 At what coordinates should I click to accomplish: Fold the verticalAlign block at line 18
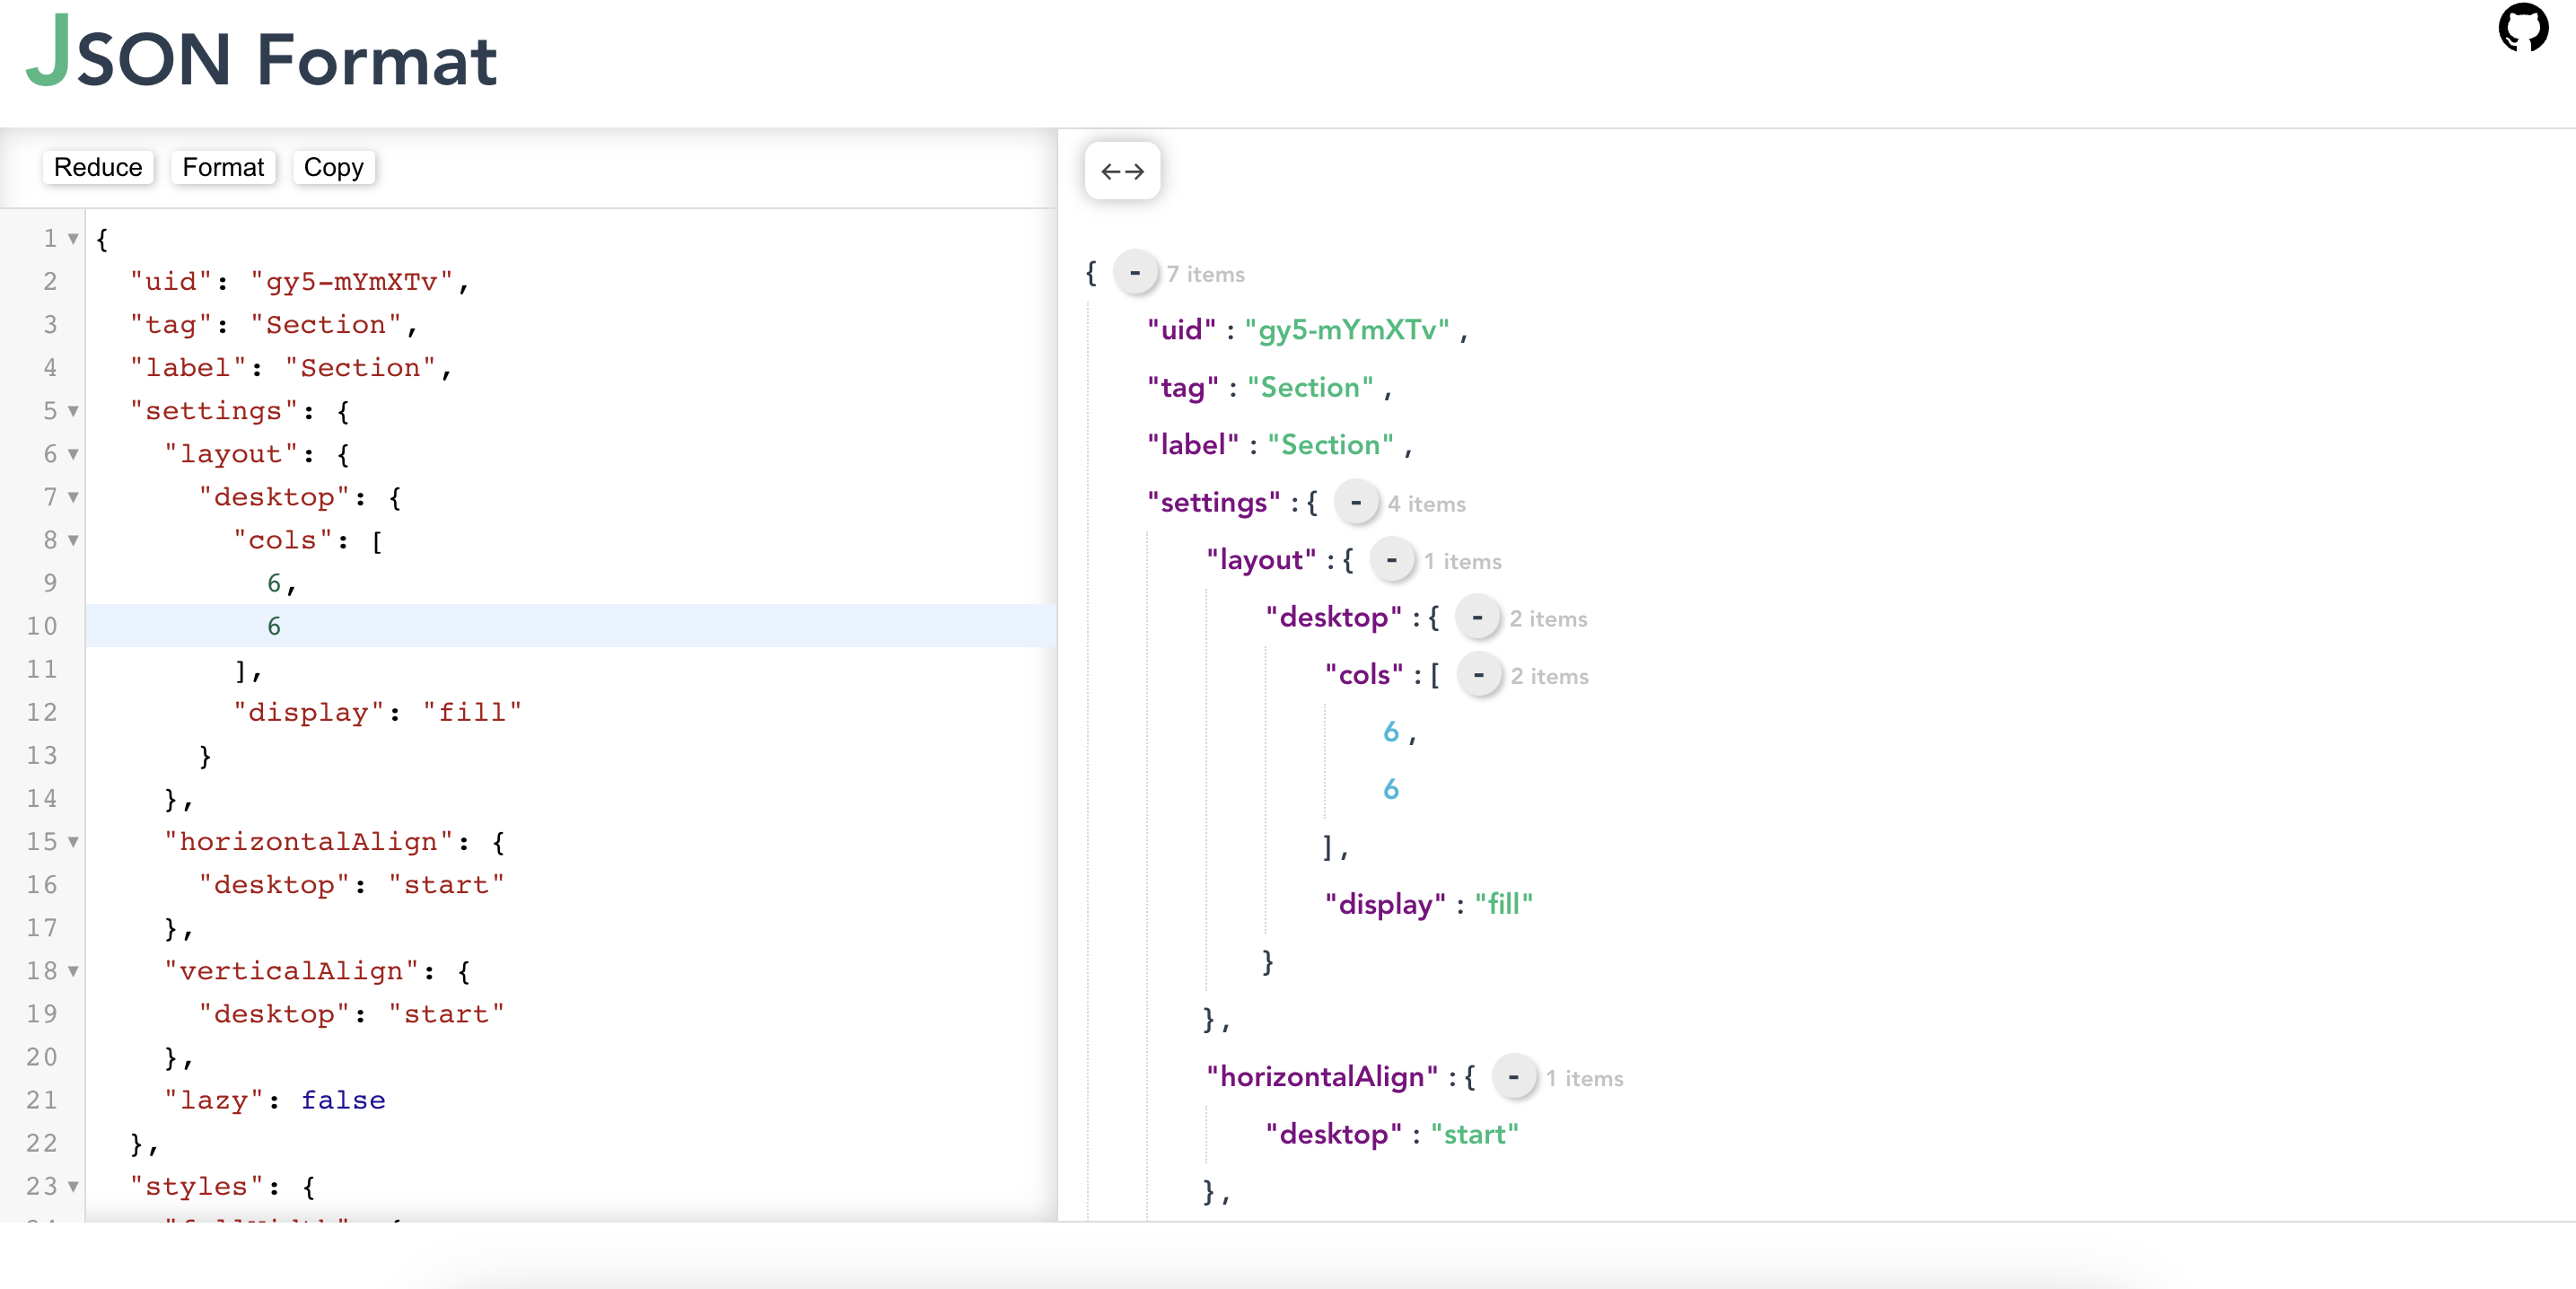[73, 971]
